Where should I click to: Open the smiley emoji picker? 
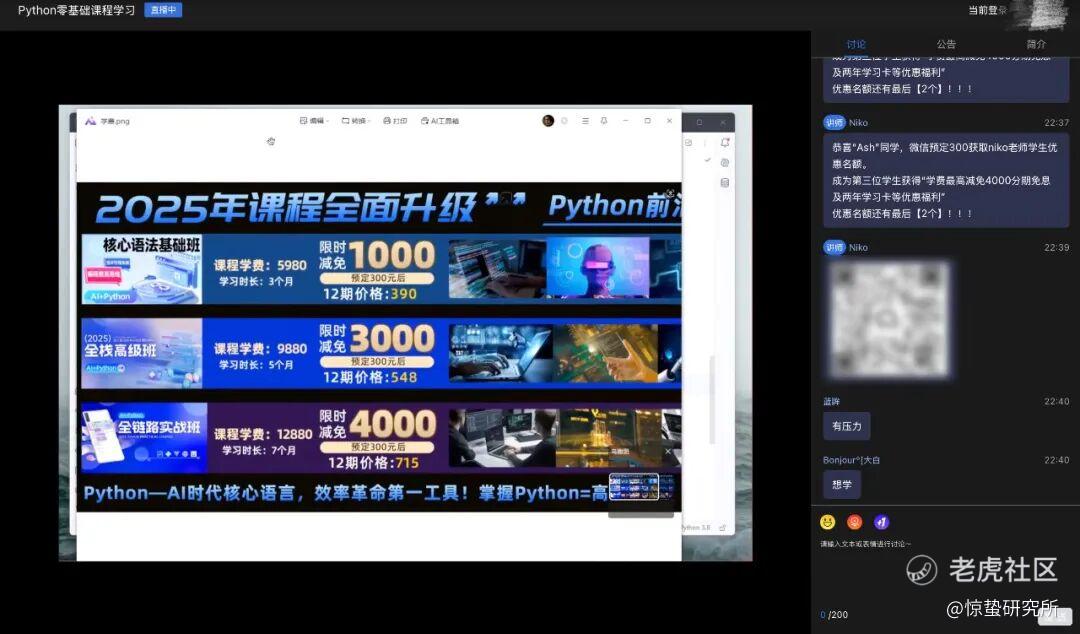(x=827, y=522)
